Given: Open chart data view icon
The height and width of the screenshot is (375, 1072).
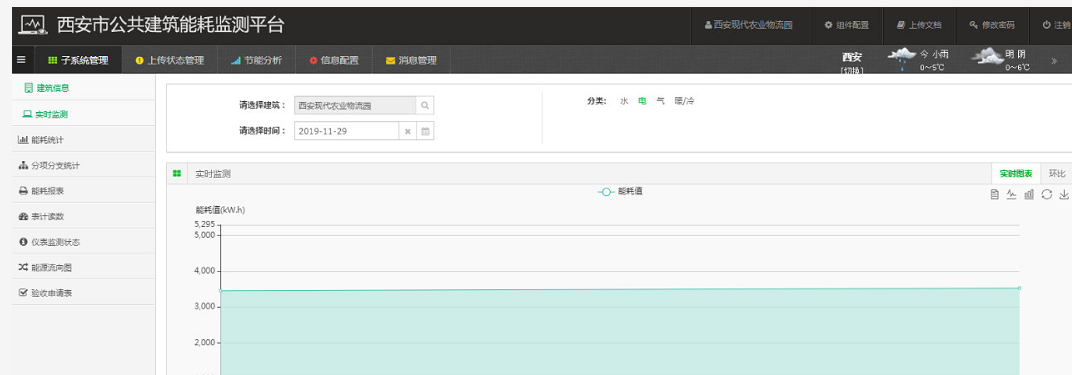Looking at the screenshot, I should [995, 195].
